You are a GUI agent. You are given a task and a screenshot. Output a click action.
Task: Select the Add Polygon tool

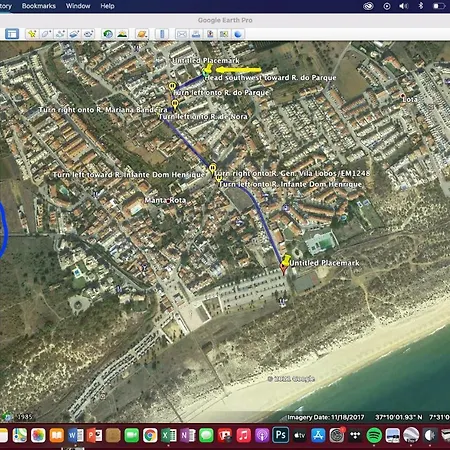[46, 34]
